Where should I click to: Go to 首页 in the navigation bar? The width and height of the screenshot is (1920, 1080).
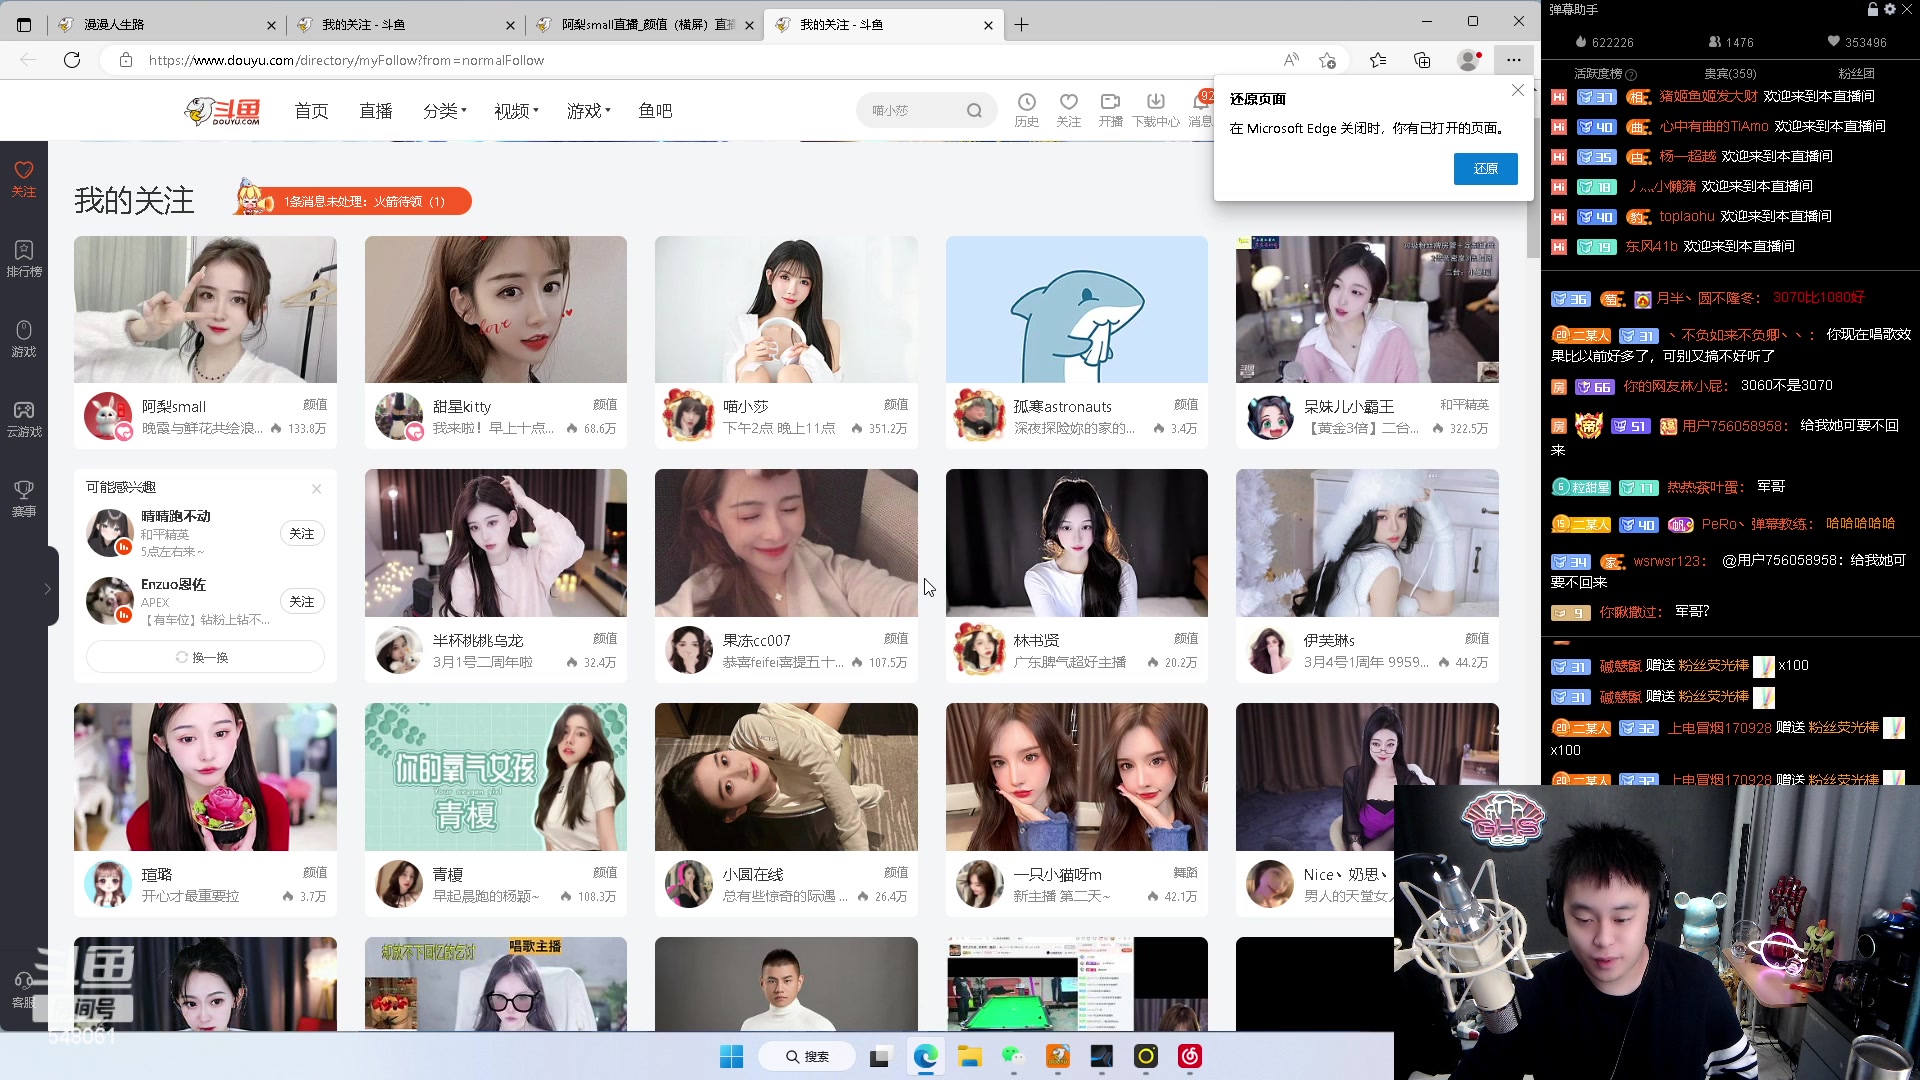311,111
